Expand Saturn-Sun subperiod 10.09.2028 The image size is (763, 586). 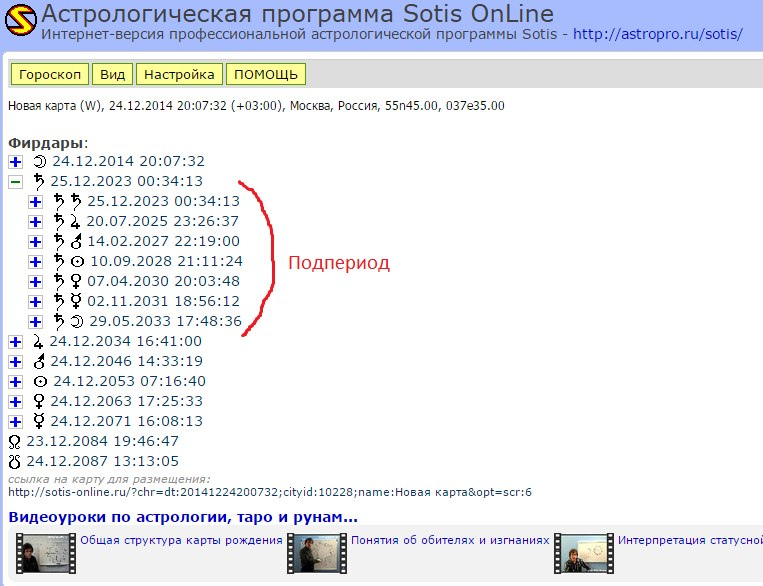pyautogui.click(x=35, y=262)
